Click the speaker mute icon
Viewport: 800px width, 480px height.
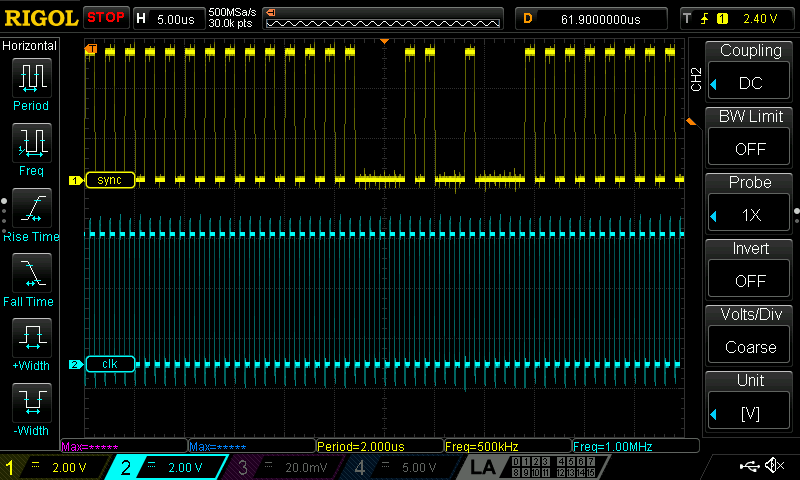[774, 466]
